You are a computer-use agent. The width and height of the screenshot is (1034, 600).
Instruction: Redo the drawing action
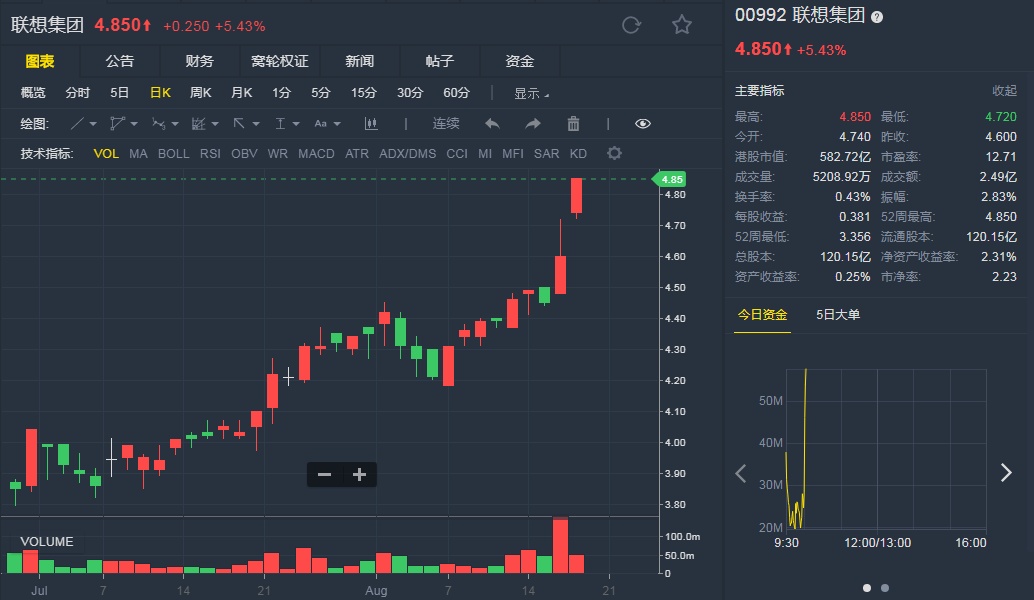(533, 124)
